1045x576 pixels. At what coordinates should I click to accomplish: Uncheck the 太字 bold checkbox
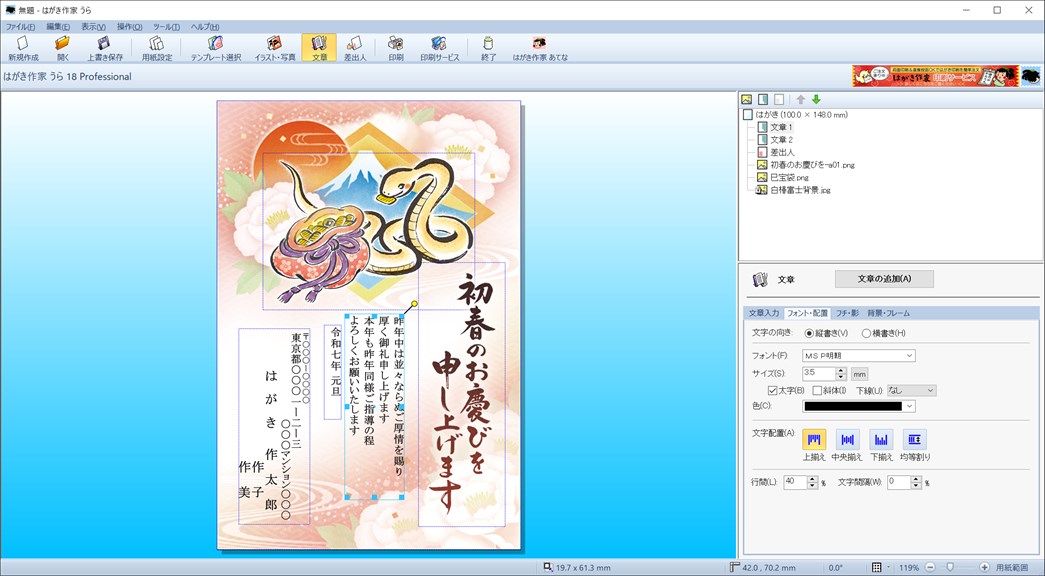point(772,391)
